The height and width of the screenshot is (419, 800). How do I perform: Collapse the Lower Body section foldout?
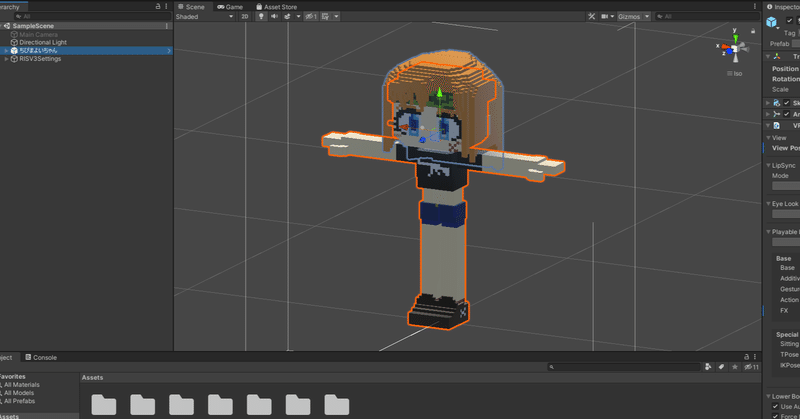click(x=768, y=396)
